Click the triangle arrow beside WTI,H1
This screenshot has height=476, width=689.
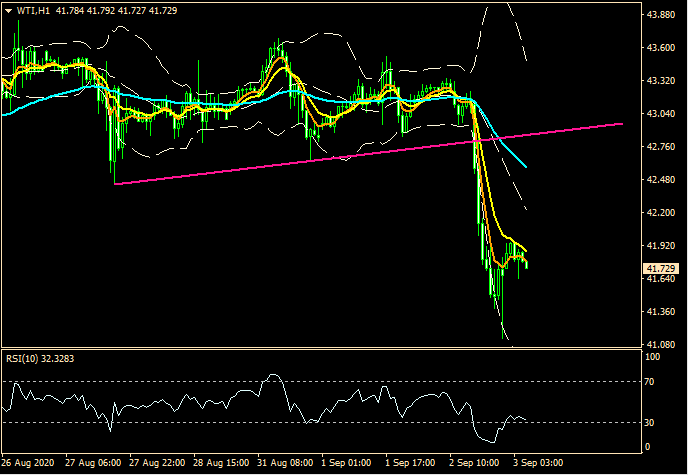[x=9, y=10]
